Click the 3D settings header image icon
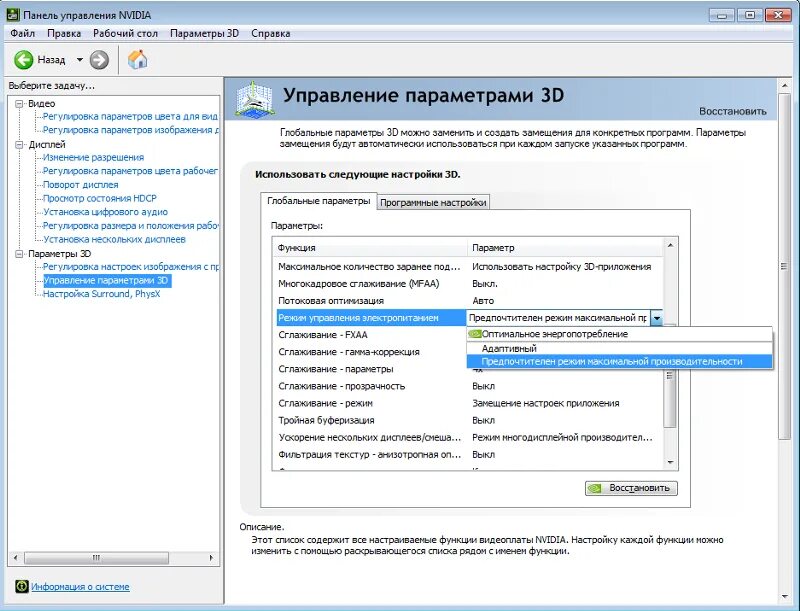This screenshot has width=800, height=611. tap(255, 99)
